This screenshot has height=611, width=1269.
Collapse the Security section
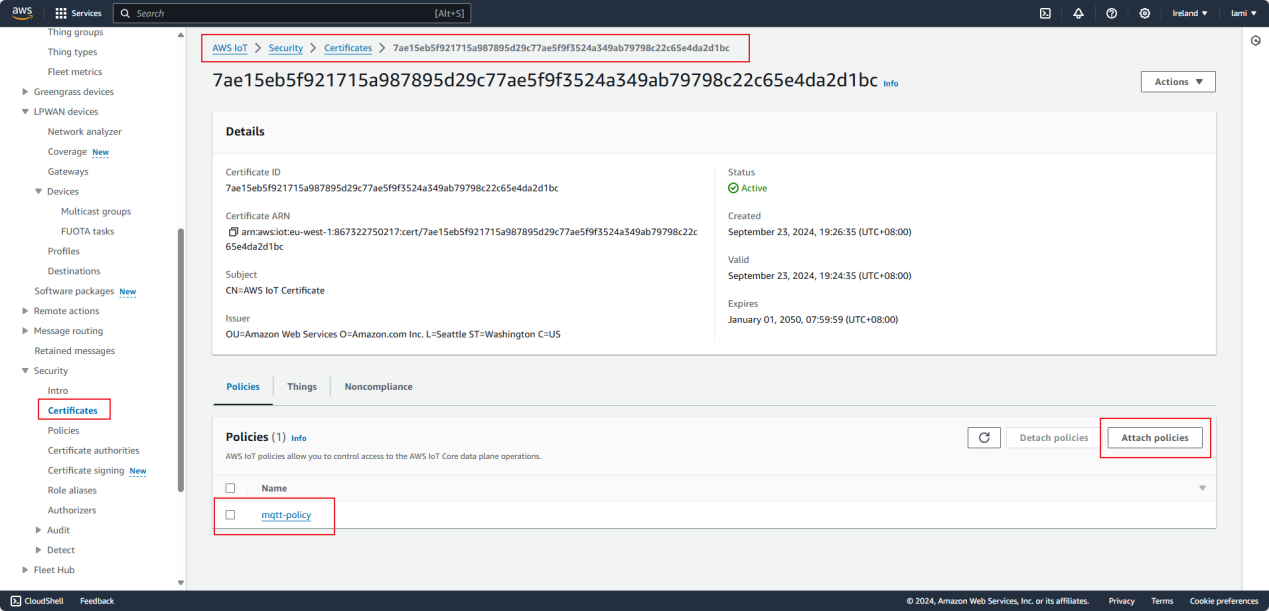(x=25, y=371)
